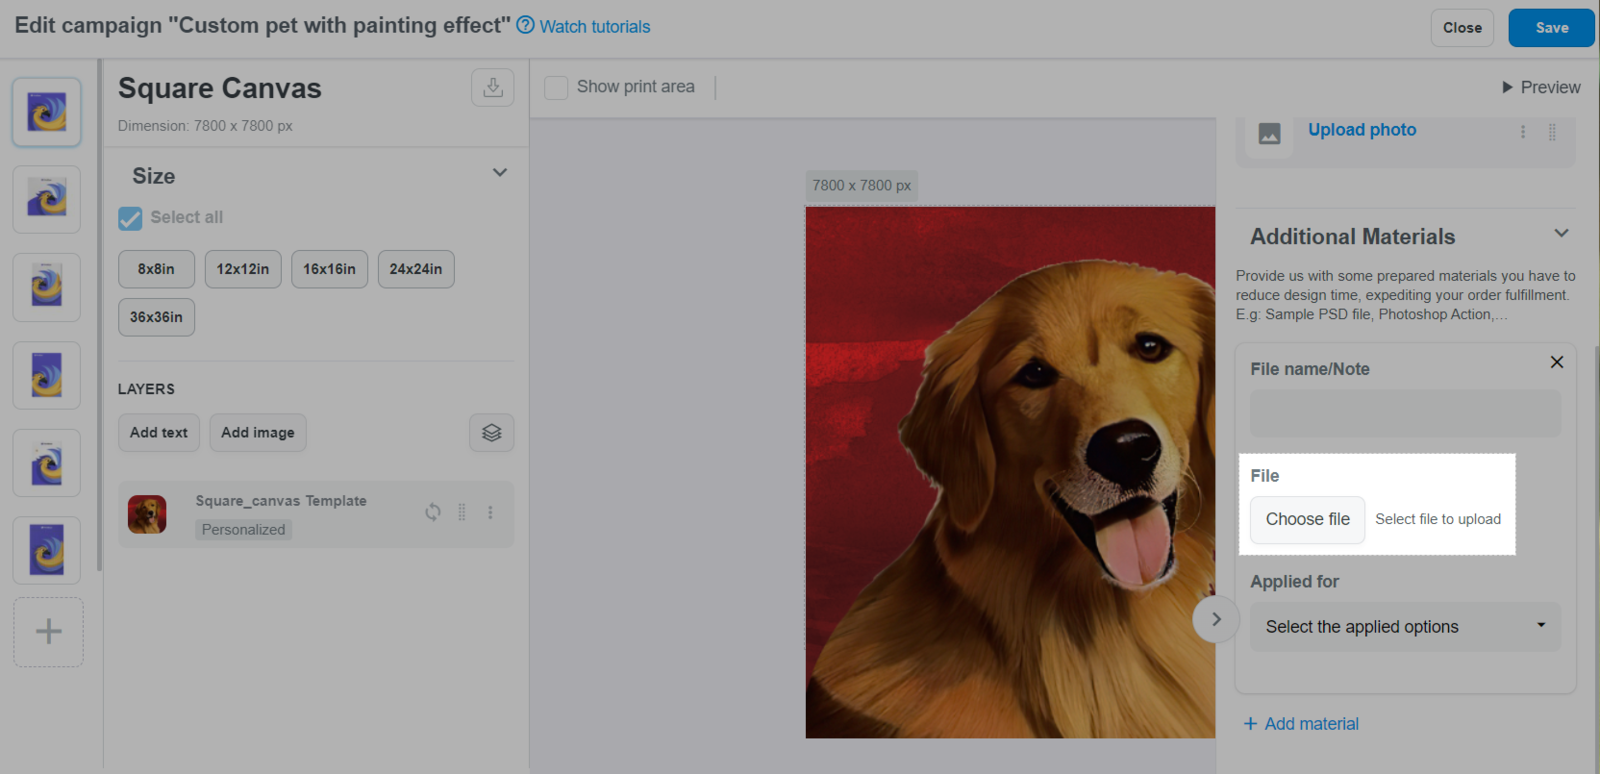Viewport: 1600px width, 774px height.
Task: Click the Add image button
Action: pos(258,433)
